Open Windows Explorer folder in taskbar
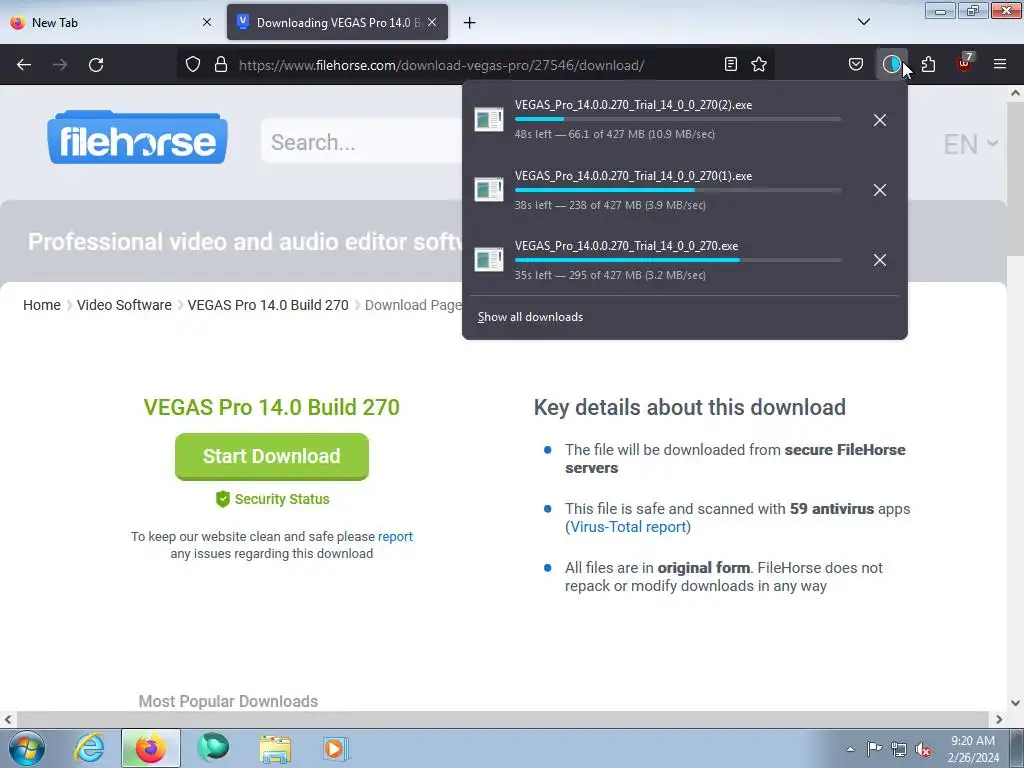 tap(275, 748)
